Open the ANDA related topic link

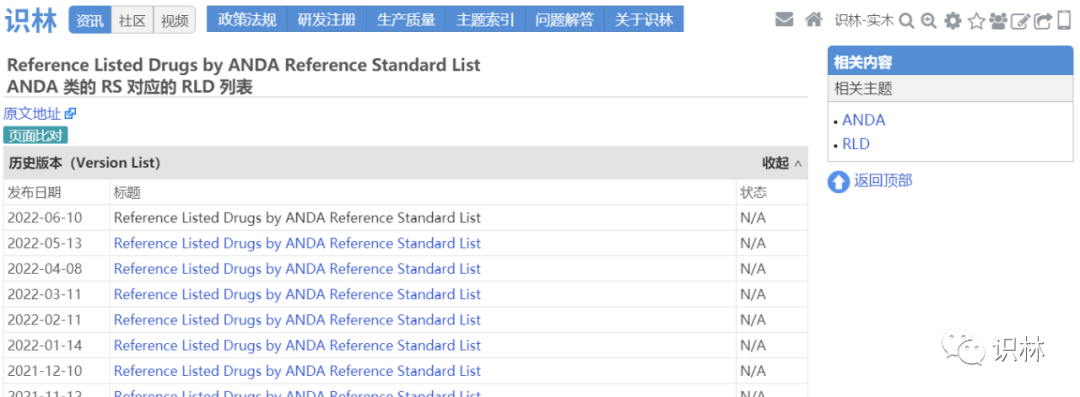pyautogui.click(x=864, y=120)
